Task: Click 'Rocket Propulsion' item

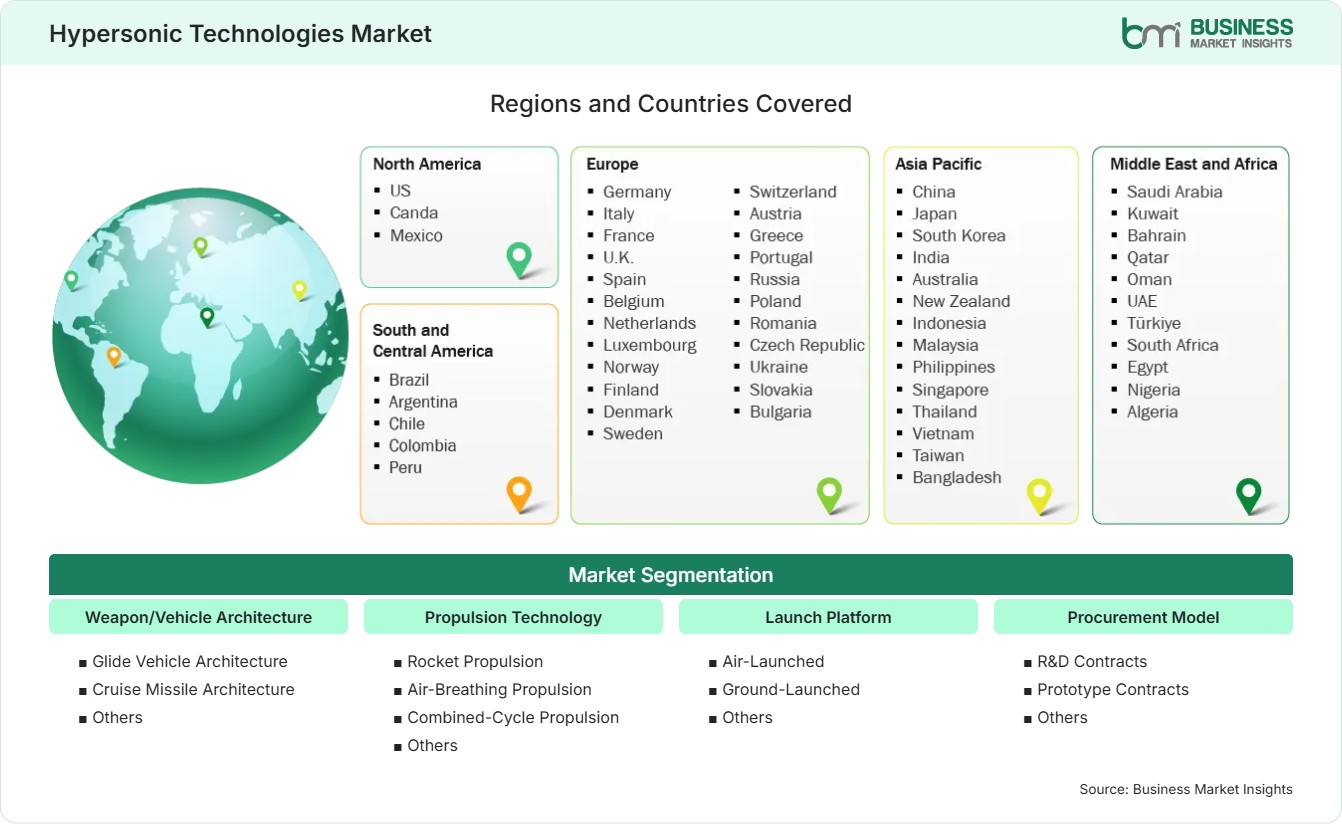Action: pos(475,661)
